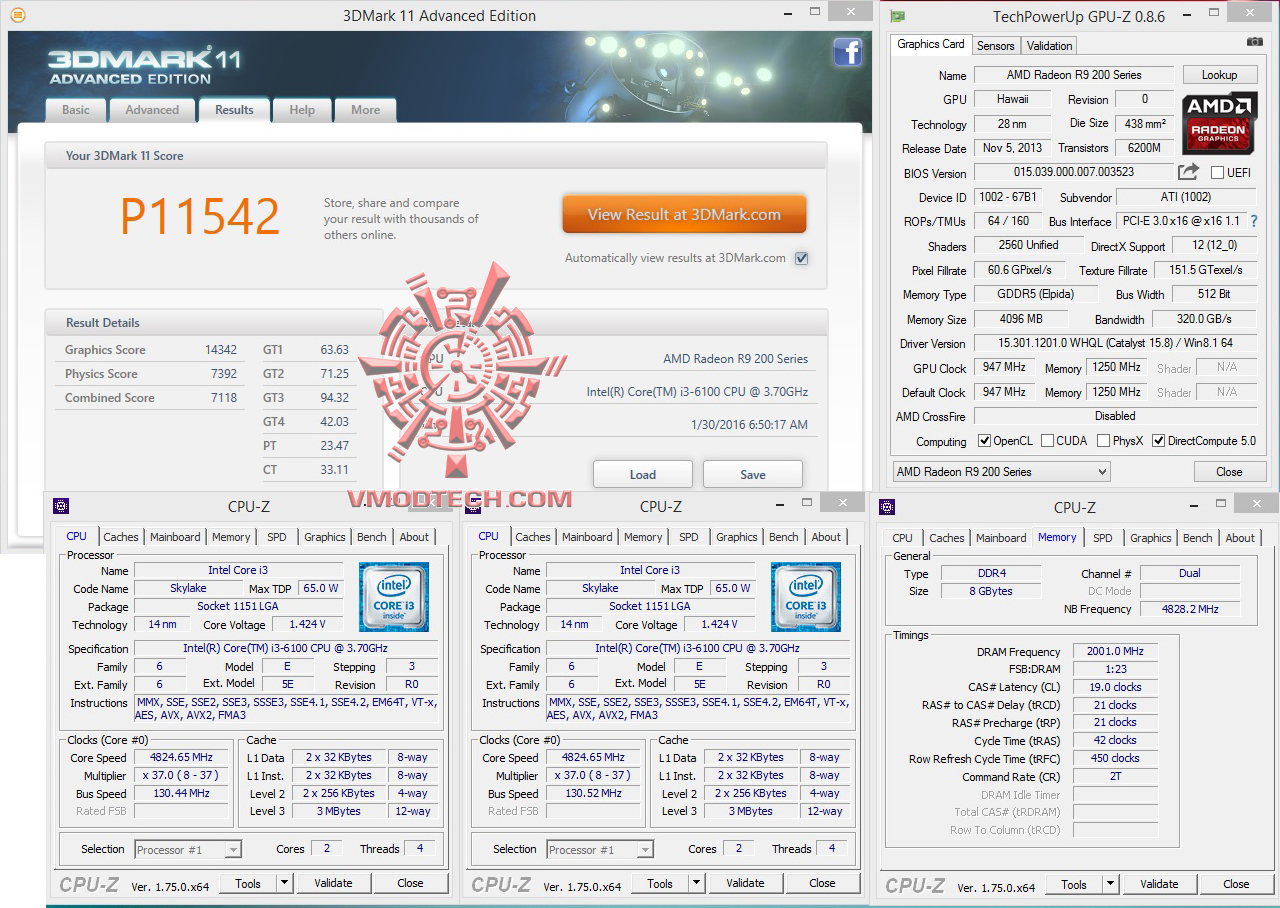This screenshot has width=1280, height=908.
Task: Click View Result at 3DMark.com button
Action: click(x=684, y=214)
